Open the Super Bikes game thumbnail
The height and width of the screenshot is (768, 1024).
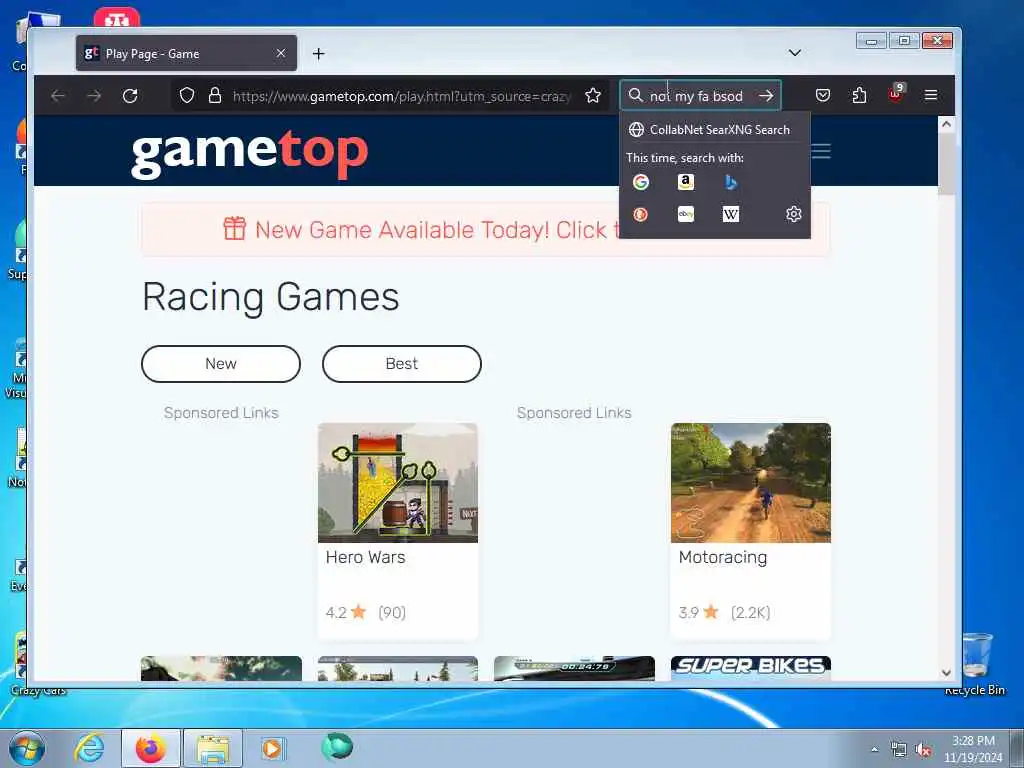751,668
